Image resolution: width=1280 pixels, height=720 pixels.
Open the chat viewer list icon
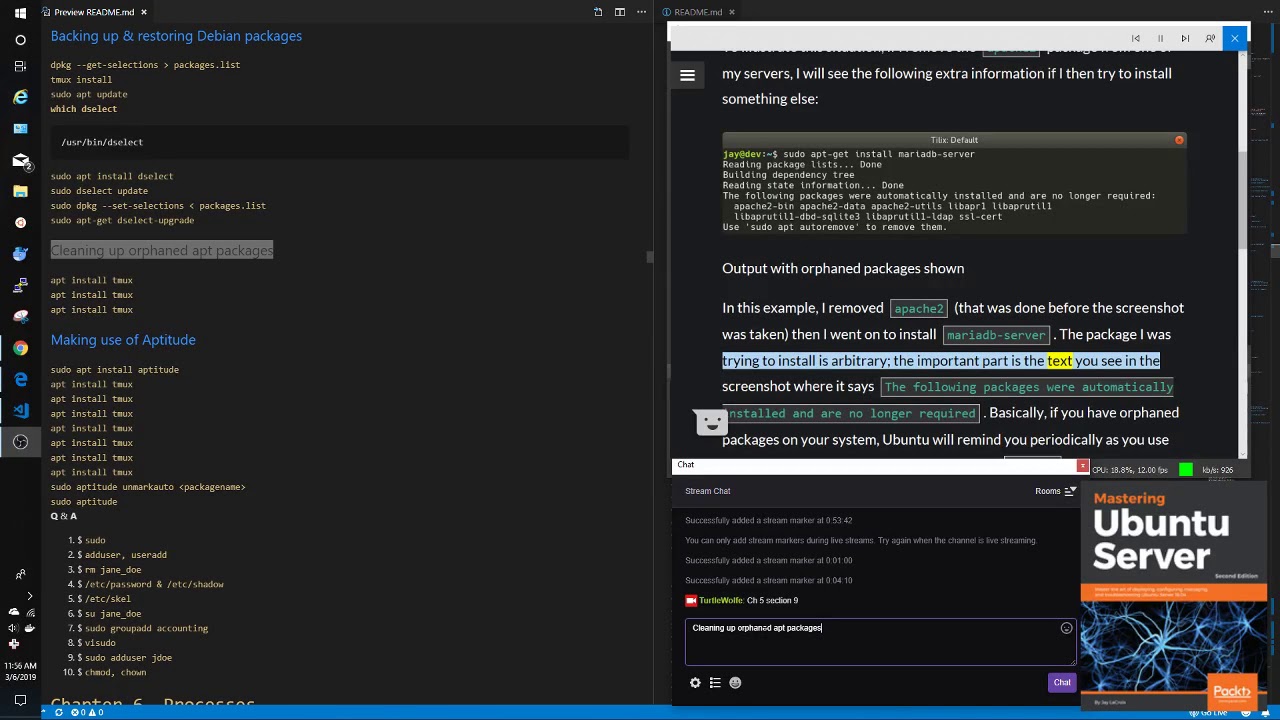[715, 683]
